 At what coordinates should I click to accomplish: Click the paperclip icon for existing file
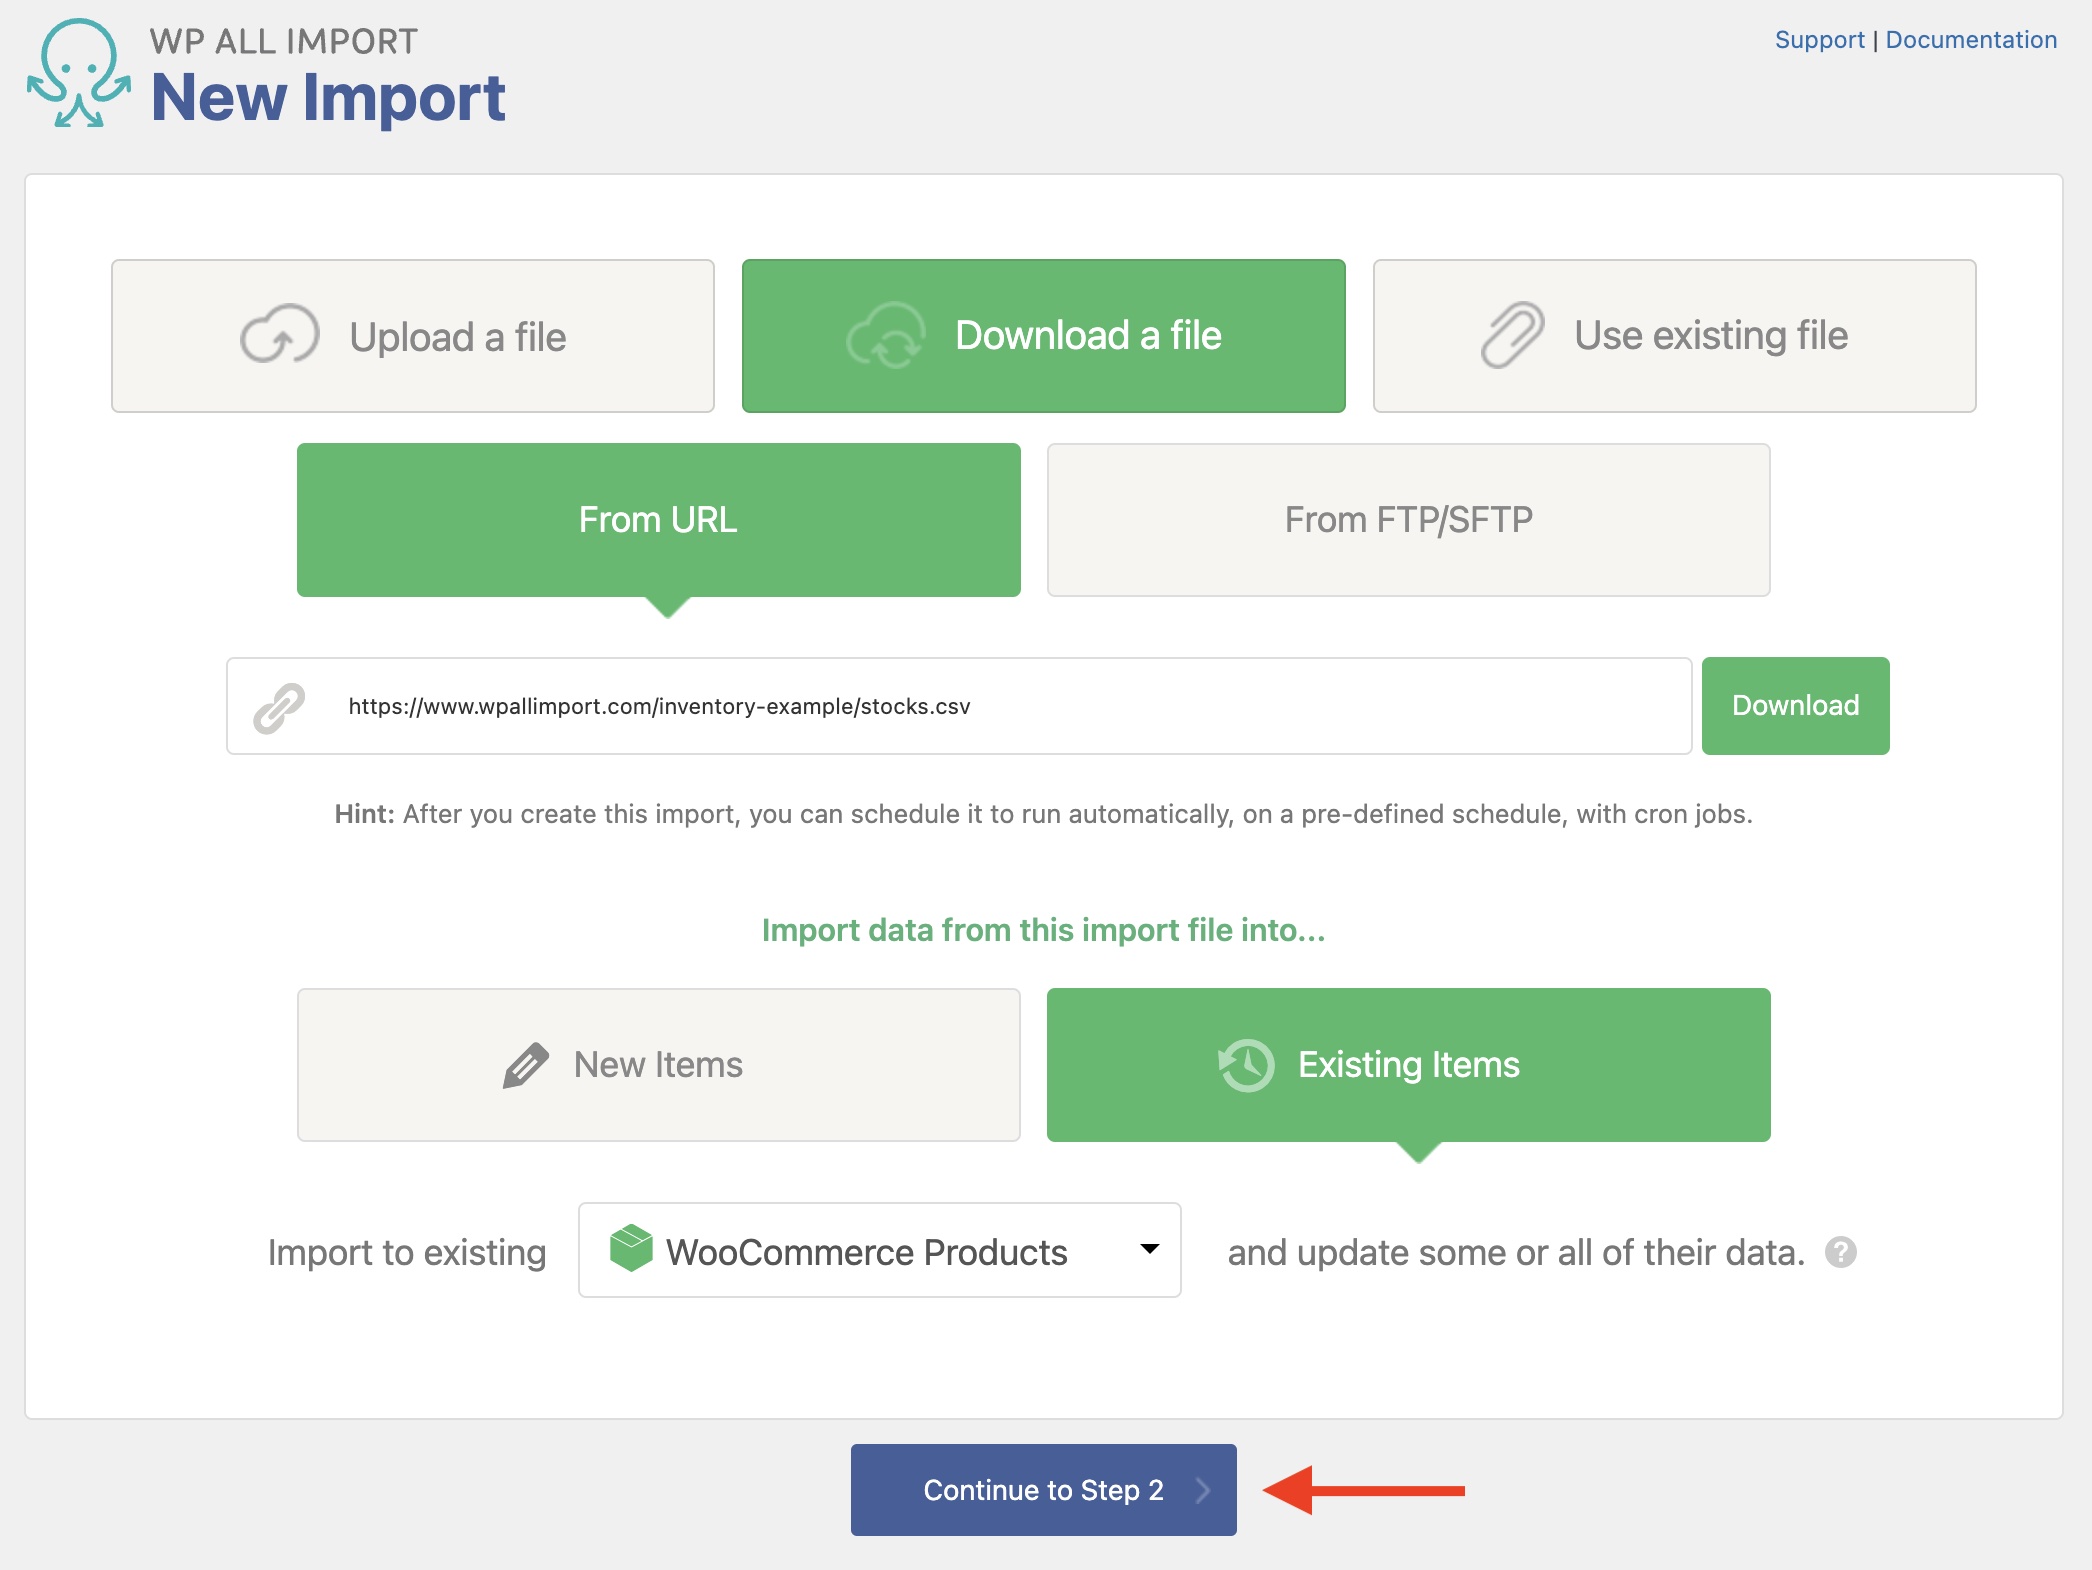pyautogui.click(x=1512, y=335)
